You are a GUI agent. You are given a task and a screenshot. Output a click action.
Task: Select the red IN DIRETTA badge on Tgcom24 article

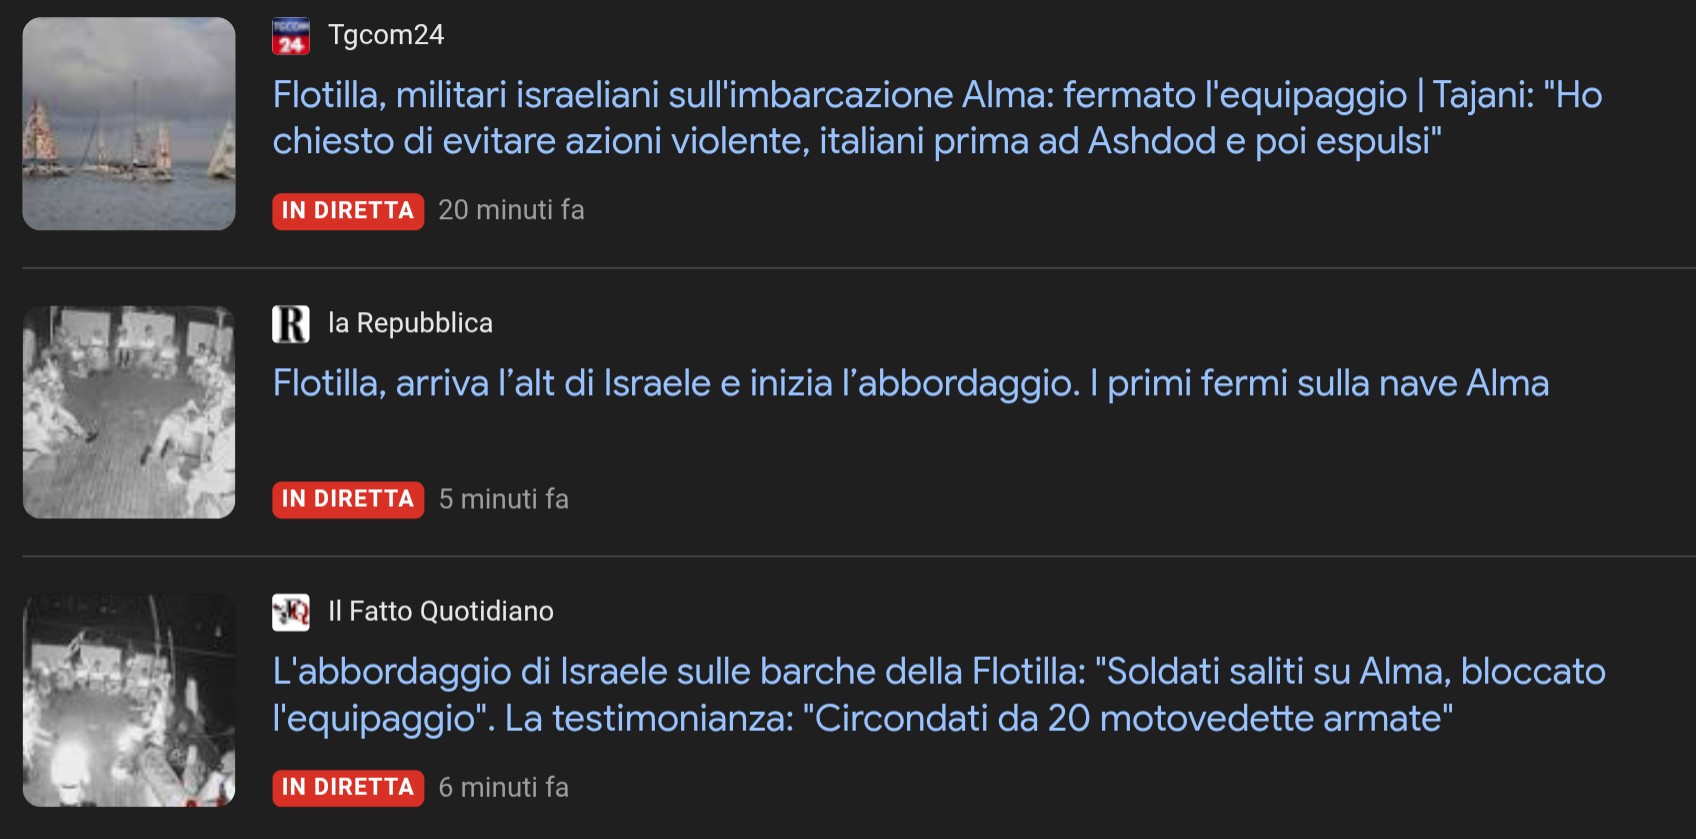347,210
